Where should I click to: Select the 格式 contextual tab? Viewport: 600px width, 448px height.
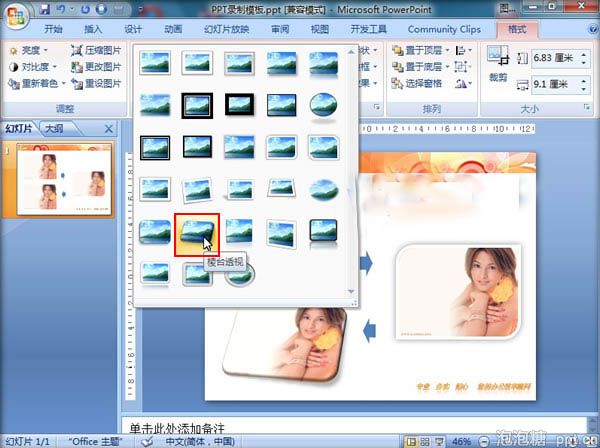[517, 29]
